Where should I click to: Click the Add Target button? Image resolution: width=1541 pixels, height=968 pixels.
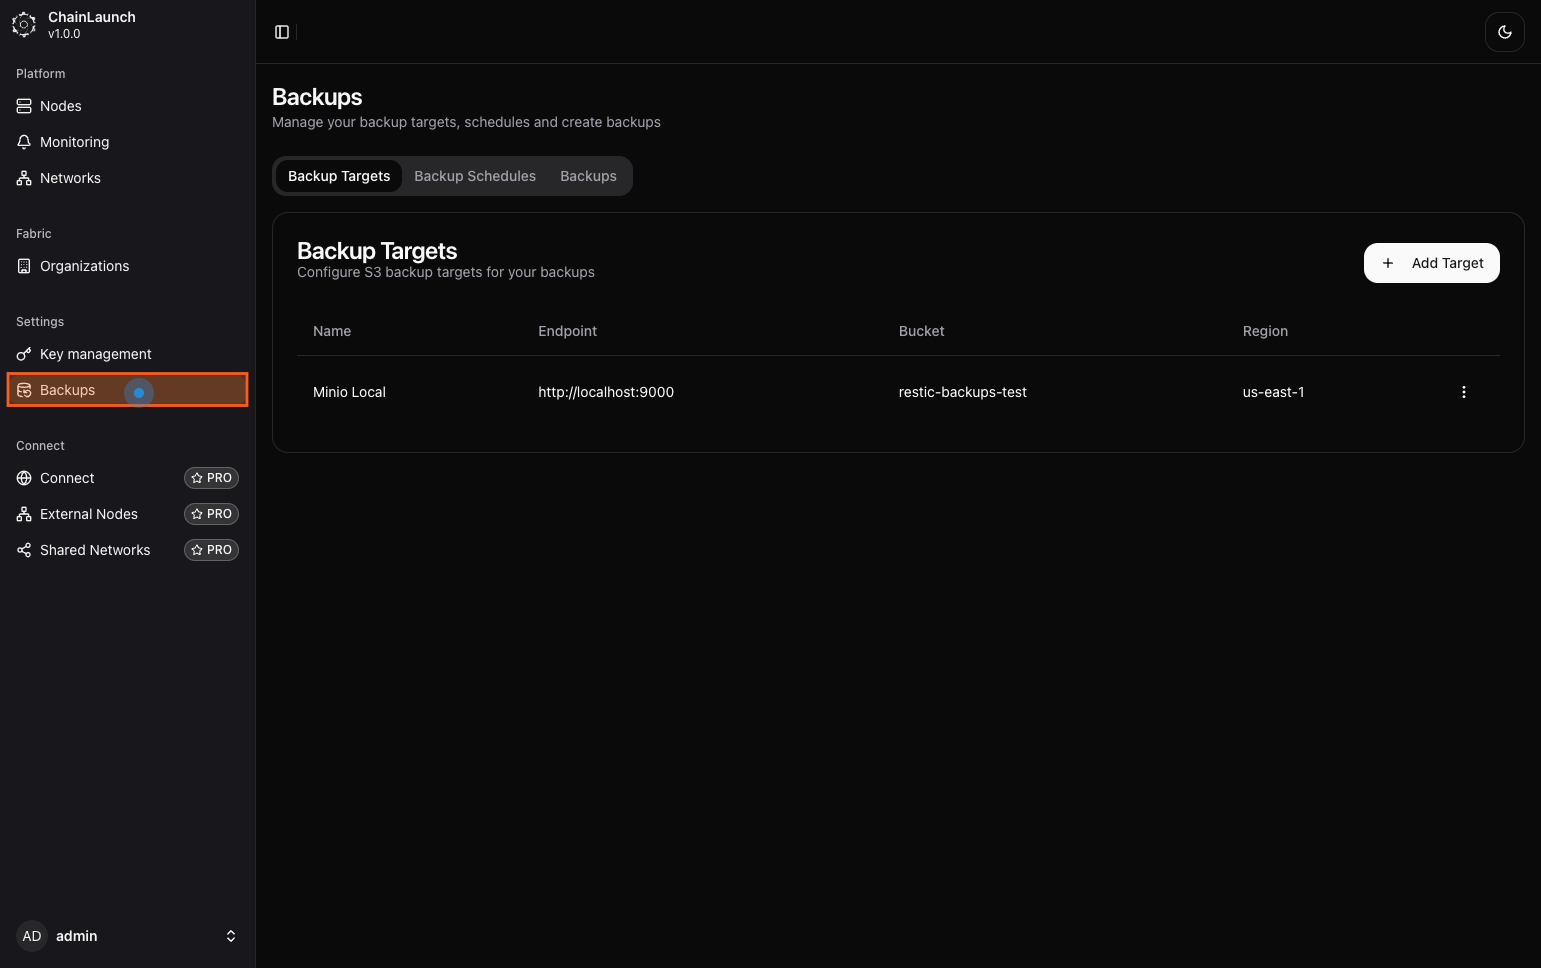pyautogui.click(x=1431, y=263)
